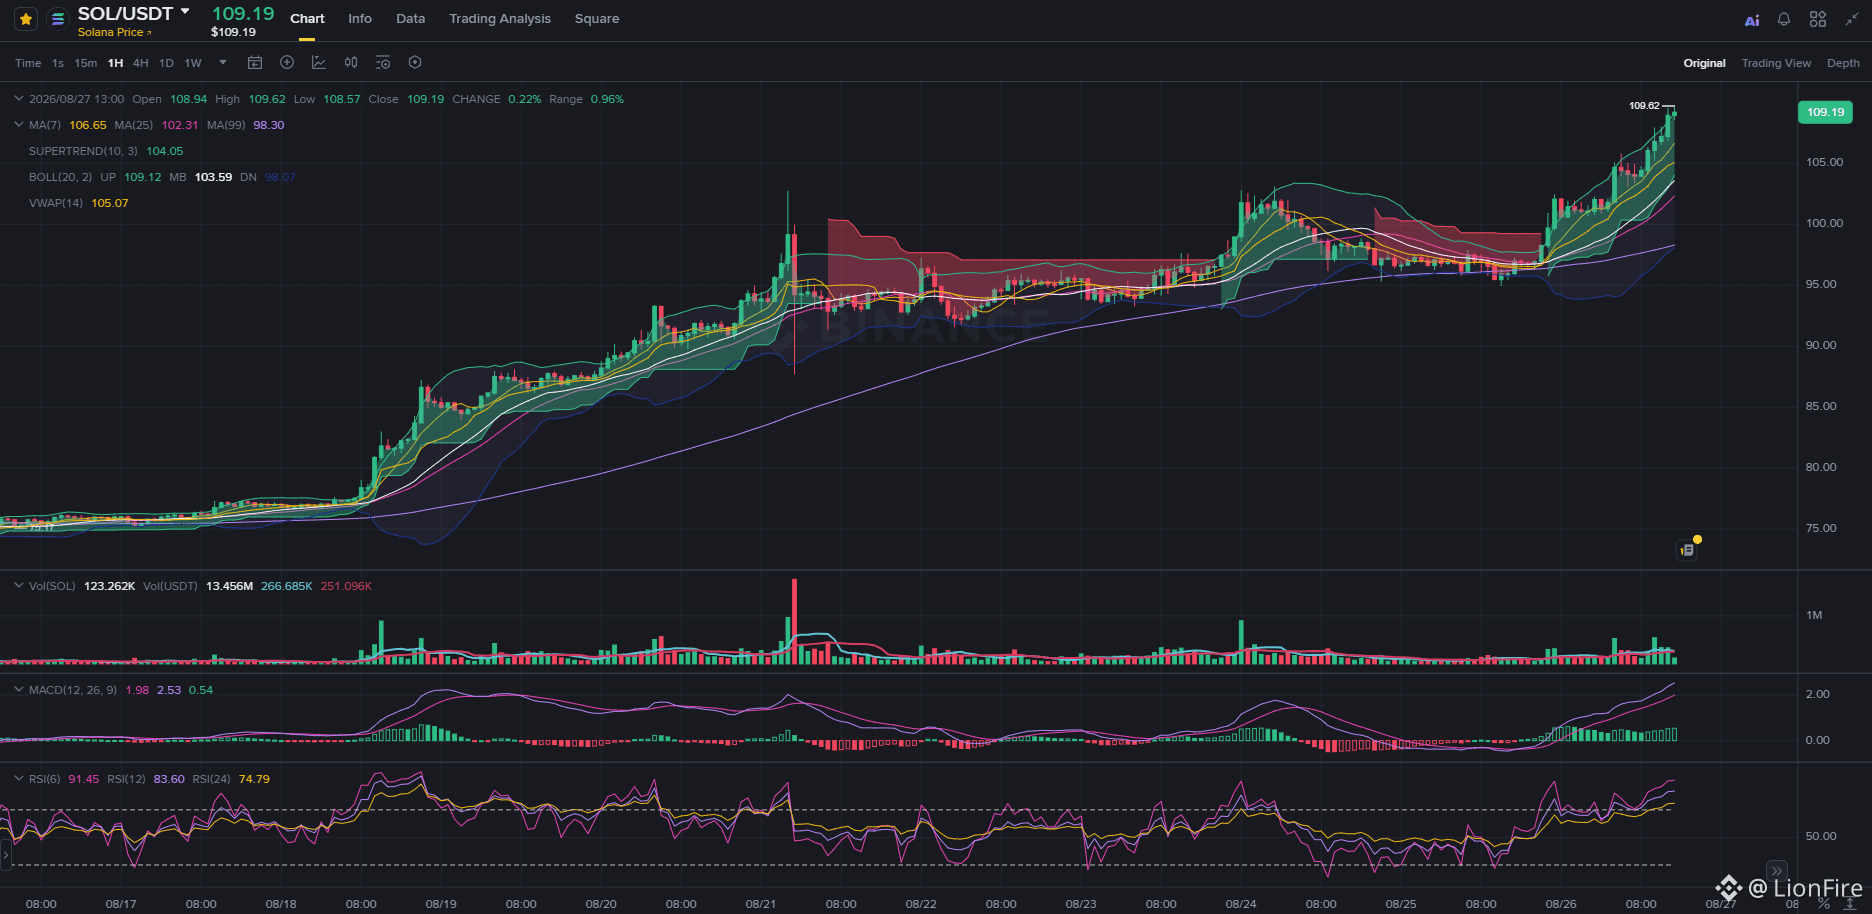Viewport: 1872px width, 914px height.
Task: Collapse the OHLC info row chevron
Action: coord(18,98)
